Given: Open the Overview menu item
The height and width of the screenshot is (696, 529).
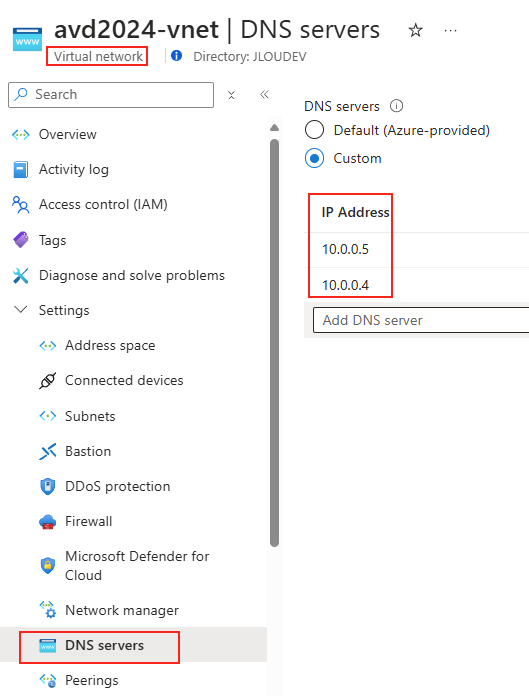Looking at the screenshot, I should pos(67,134).
